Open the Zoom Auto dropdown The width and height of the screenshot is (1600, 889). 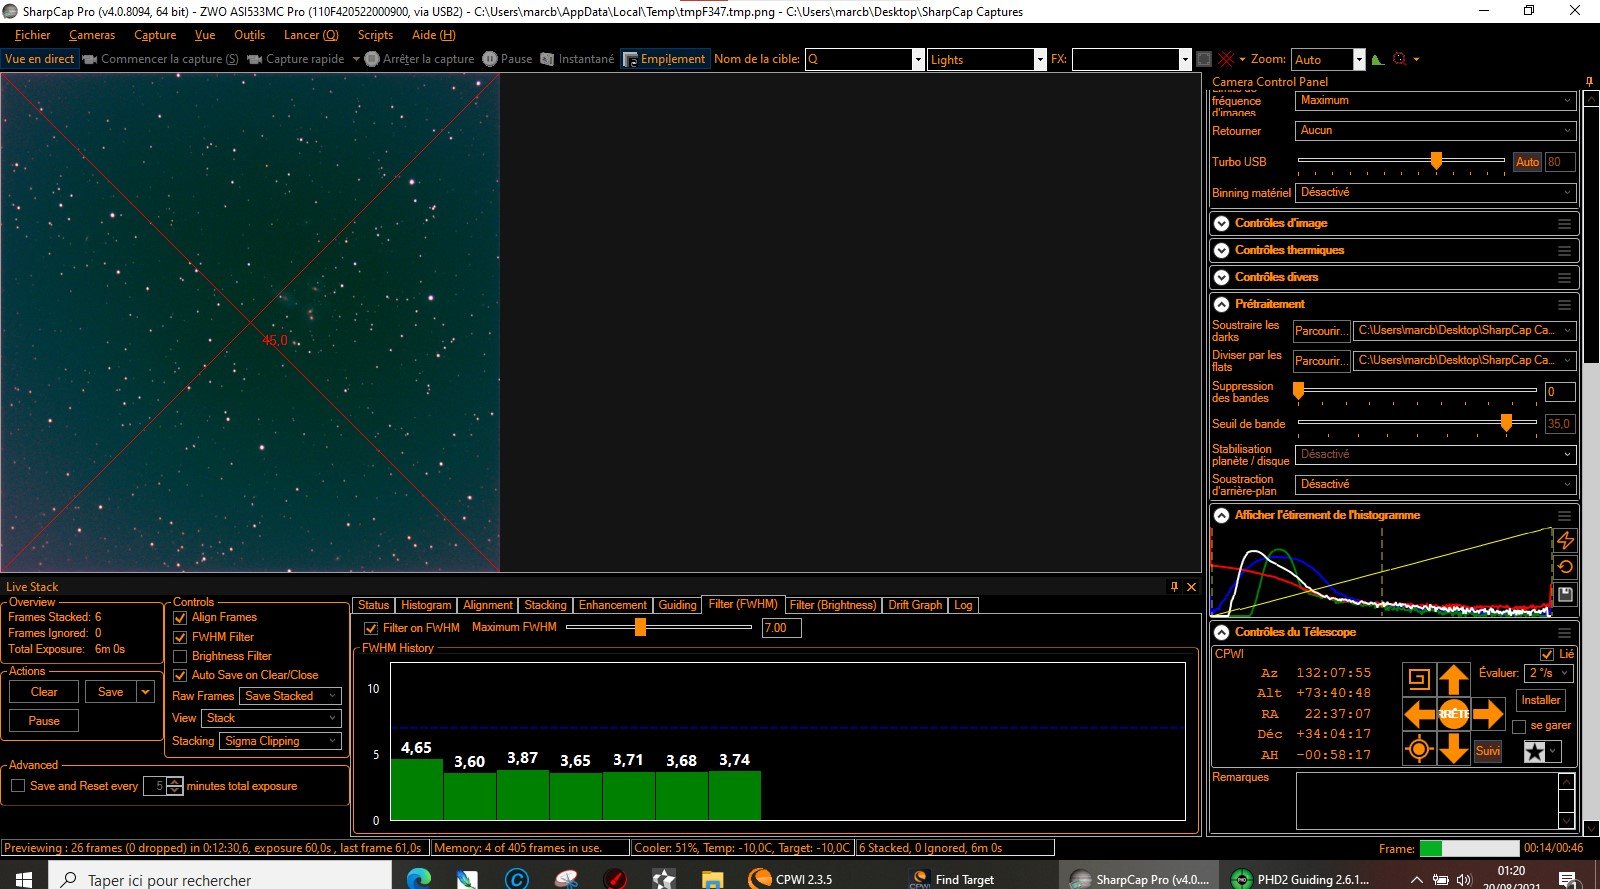point(1358,60)
